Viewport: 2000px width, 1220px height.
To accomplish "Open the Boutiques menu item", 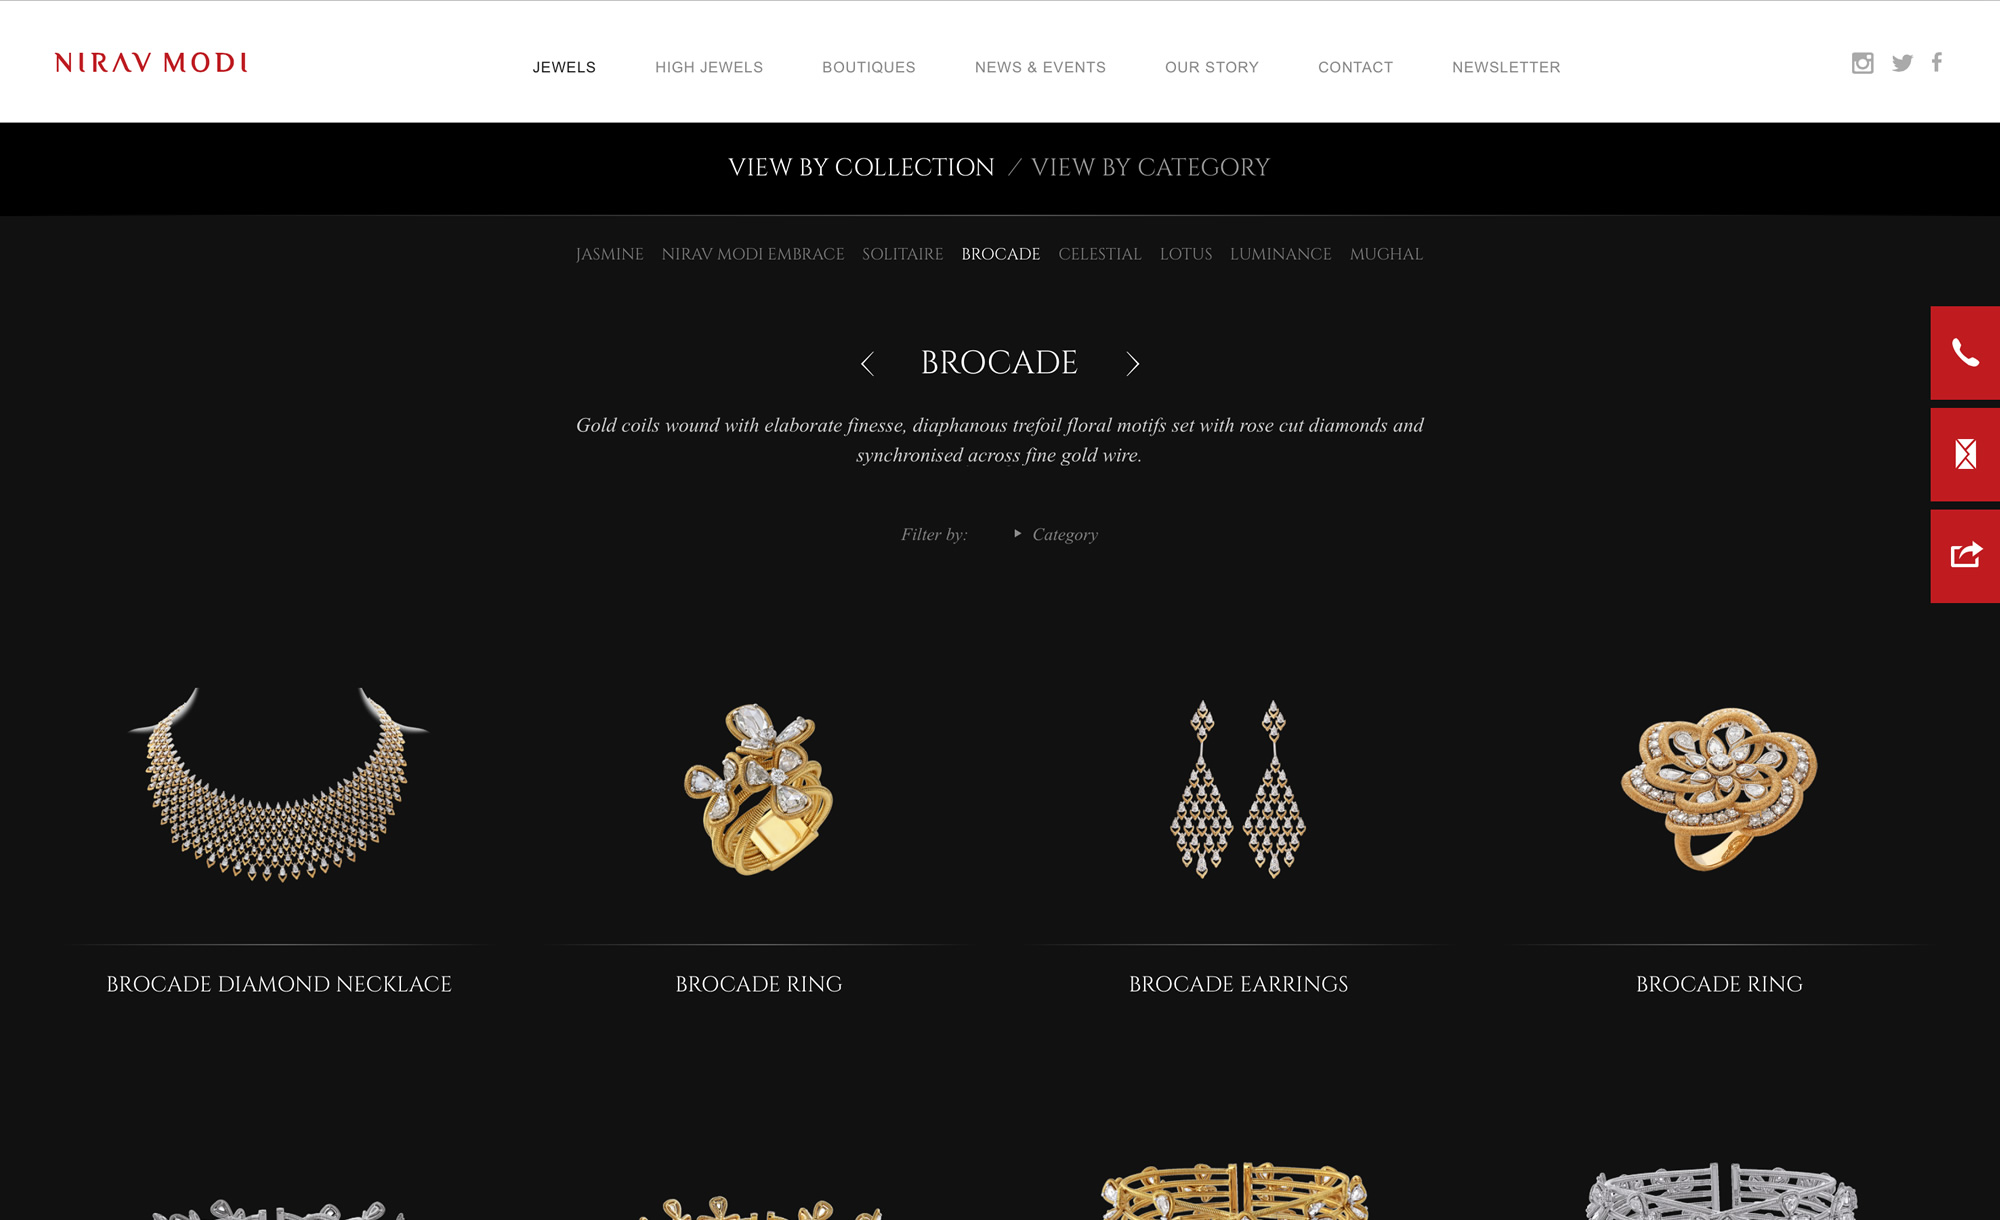I will click(x=869, y=67).
